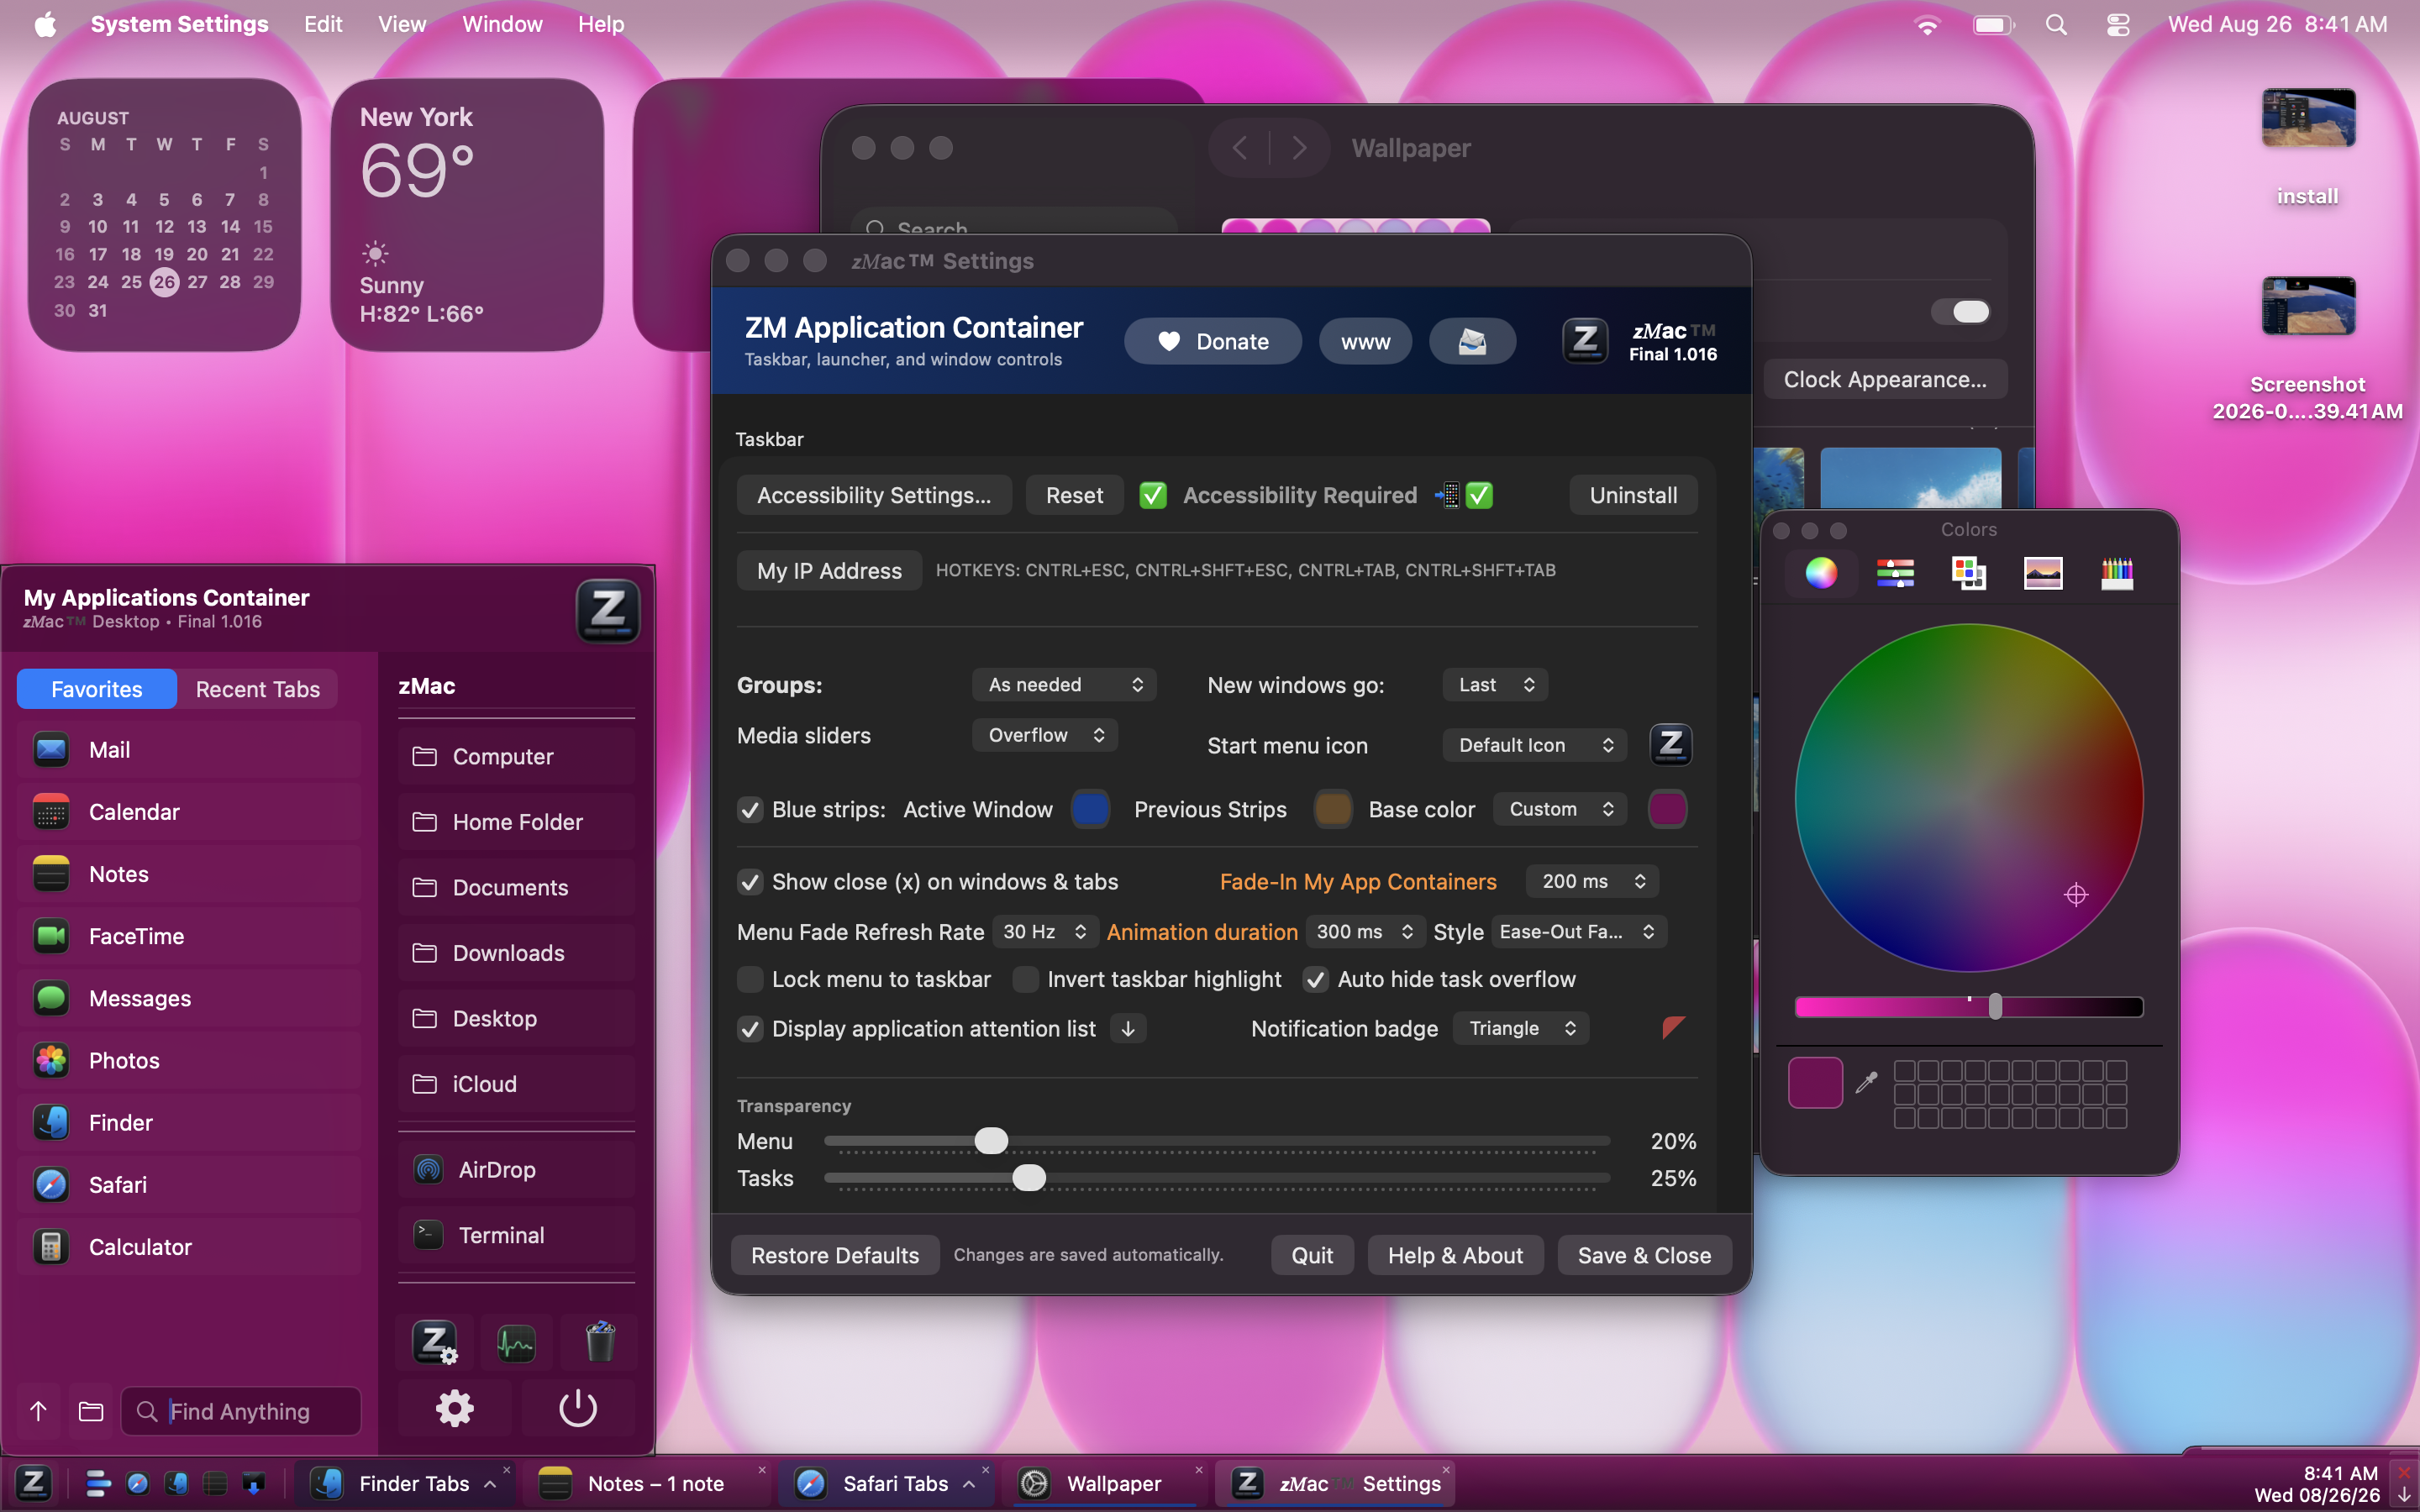
Task: Open the Activity Monitor icon in launcher
Action: [516, 1342]
